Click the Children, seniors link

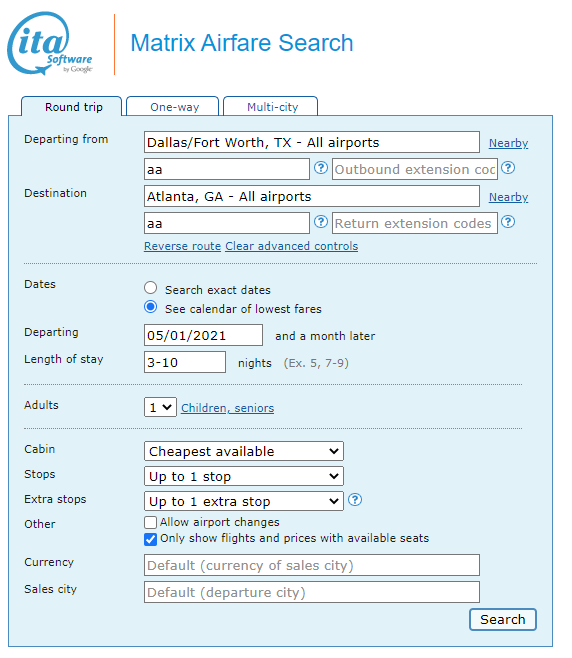click(227, 408)
